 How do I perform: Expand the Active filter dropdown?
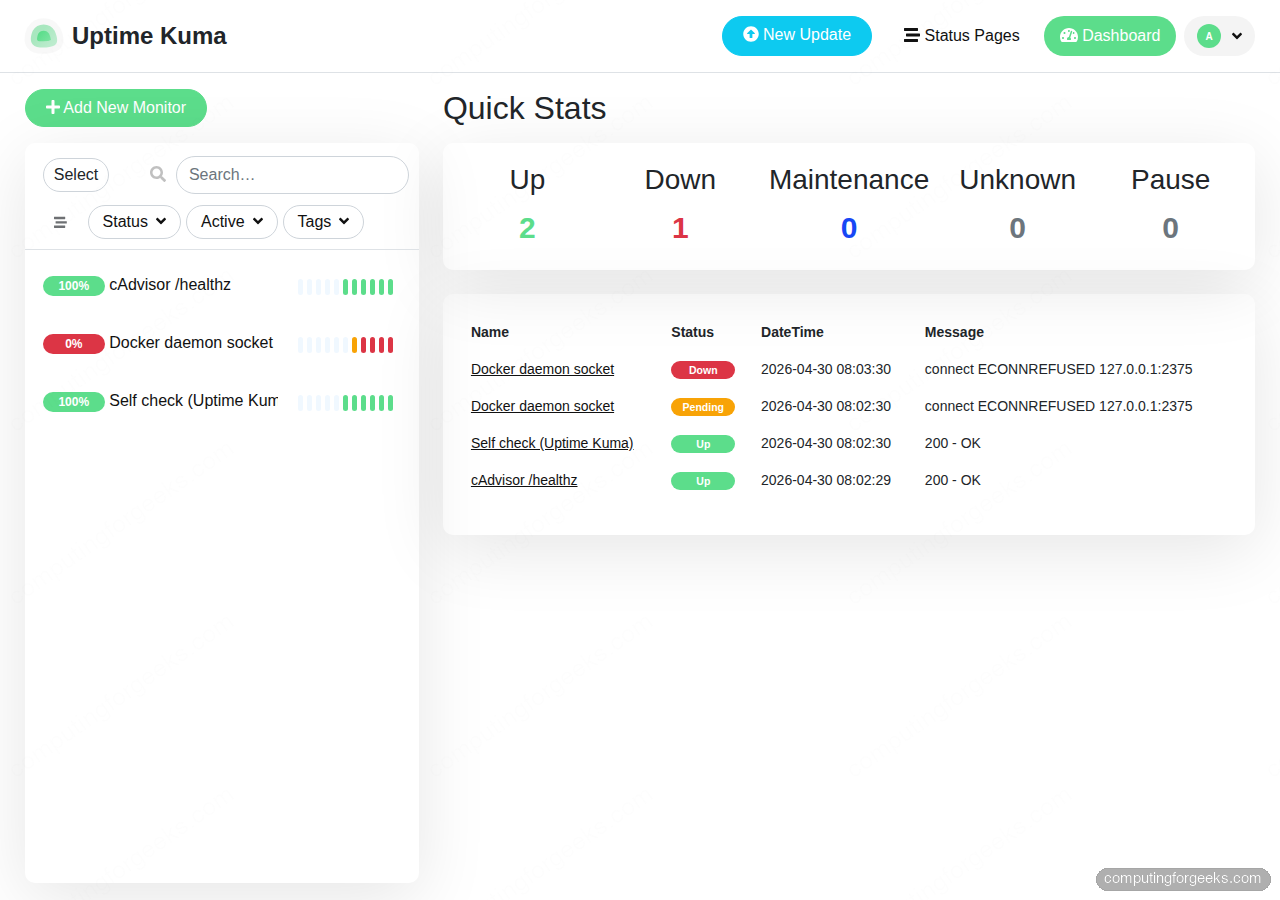coord(232,222)
